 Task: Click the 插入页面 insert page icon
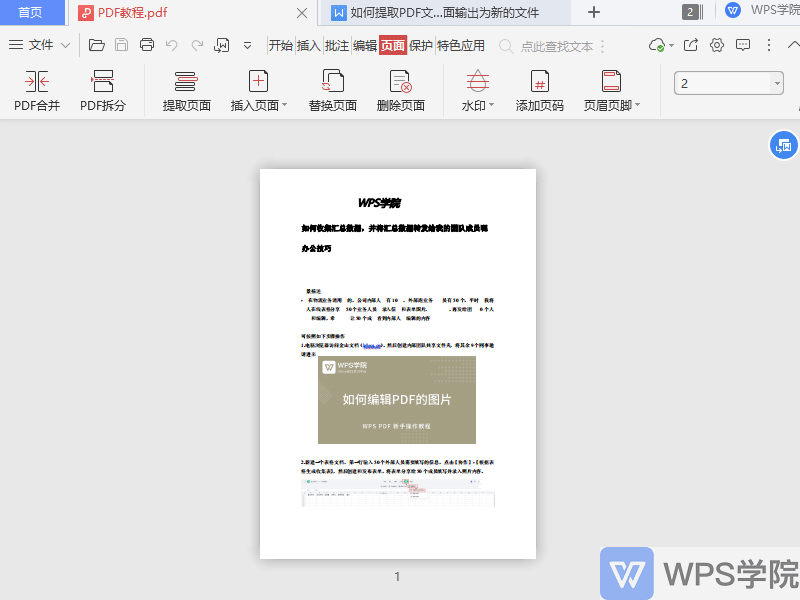[x=258, y=82]
